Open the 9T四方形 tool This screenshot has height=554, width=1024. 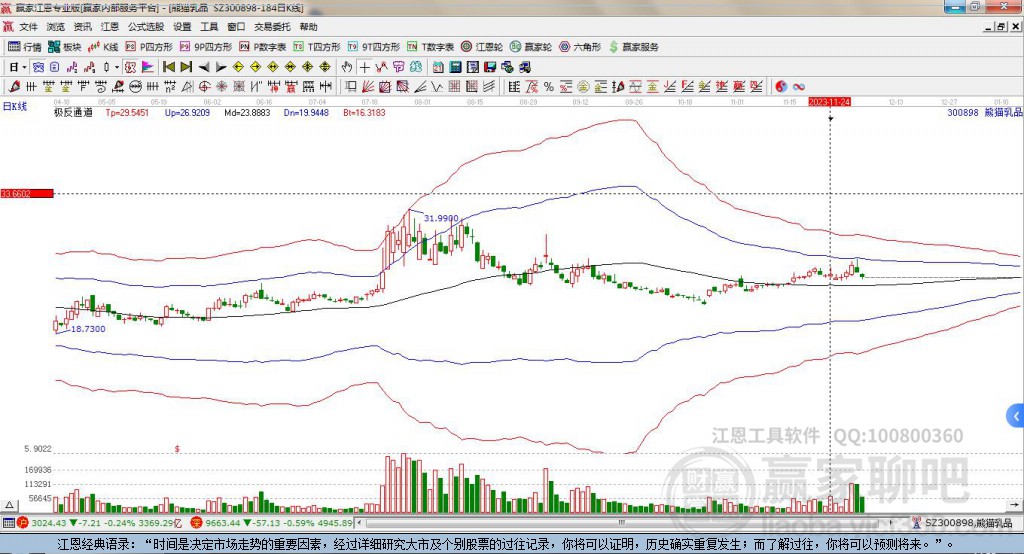coord(374,47)
